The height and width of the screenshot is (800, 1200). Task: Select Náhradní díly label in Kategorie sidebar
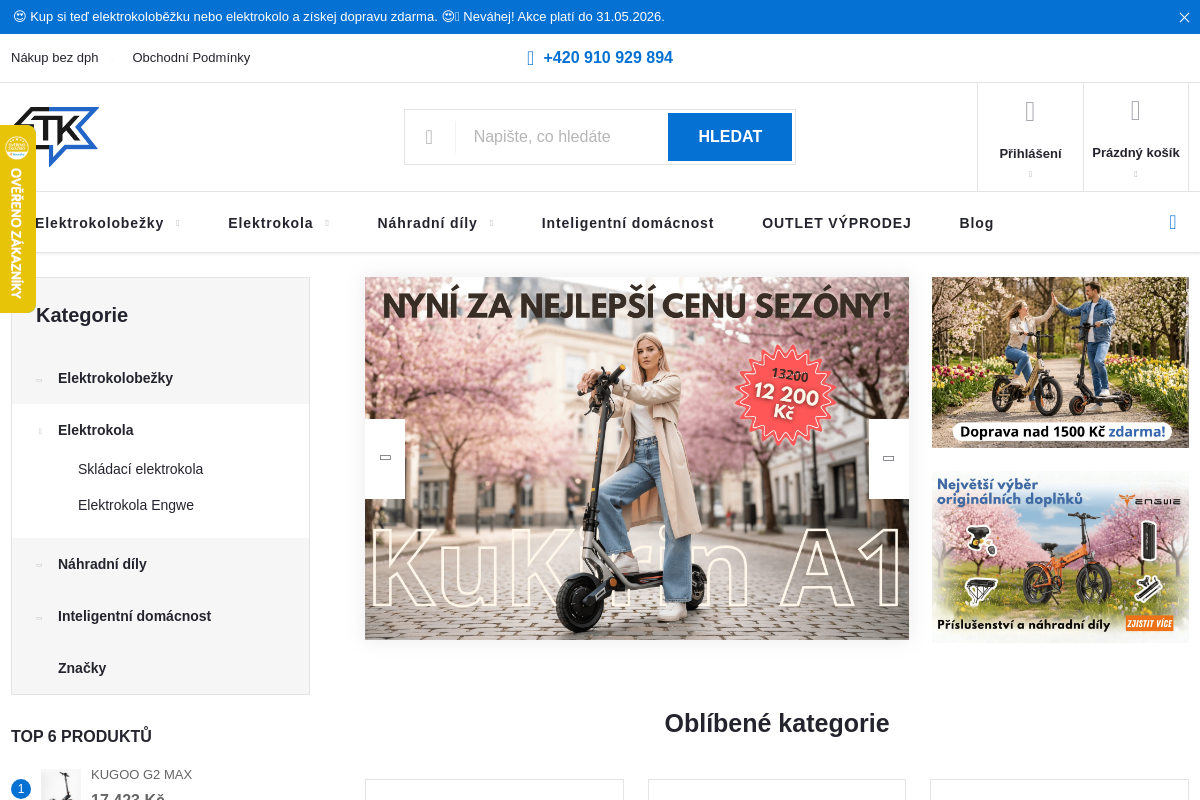click(x=102, y=564)
